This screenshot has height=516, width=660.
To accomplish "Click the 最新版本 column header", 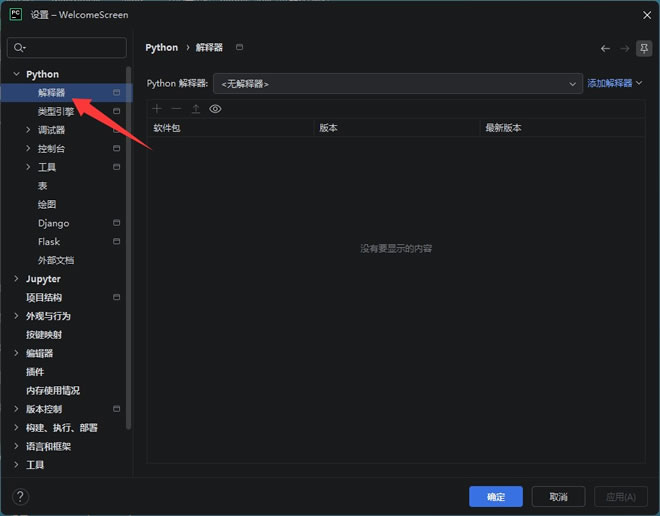I will (x=563, y=128).
